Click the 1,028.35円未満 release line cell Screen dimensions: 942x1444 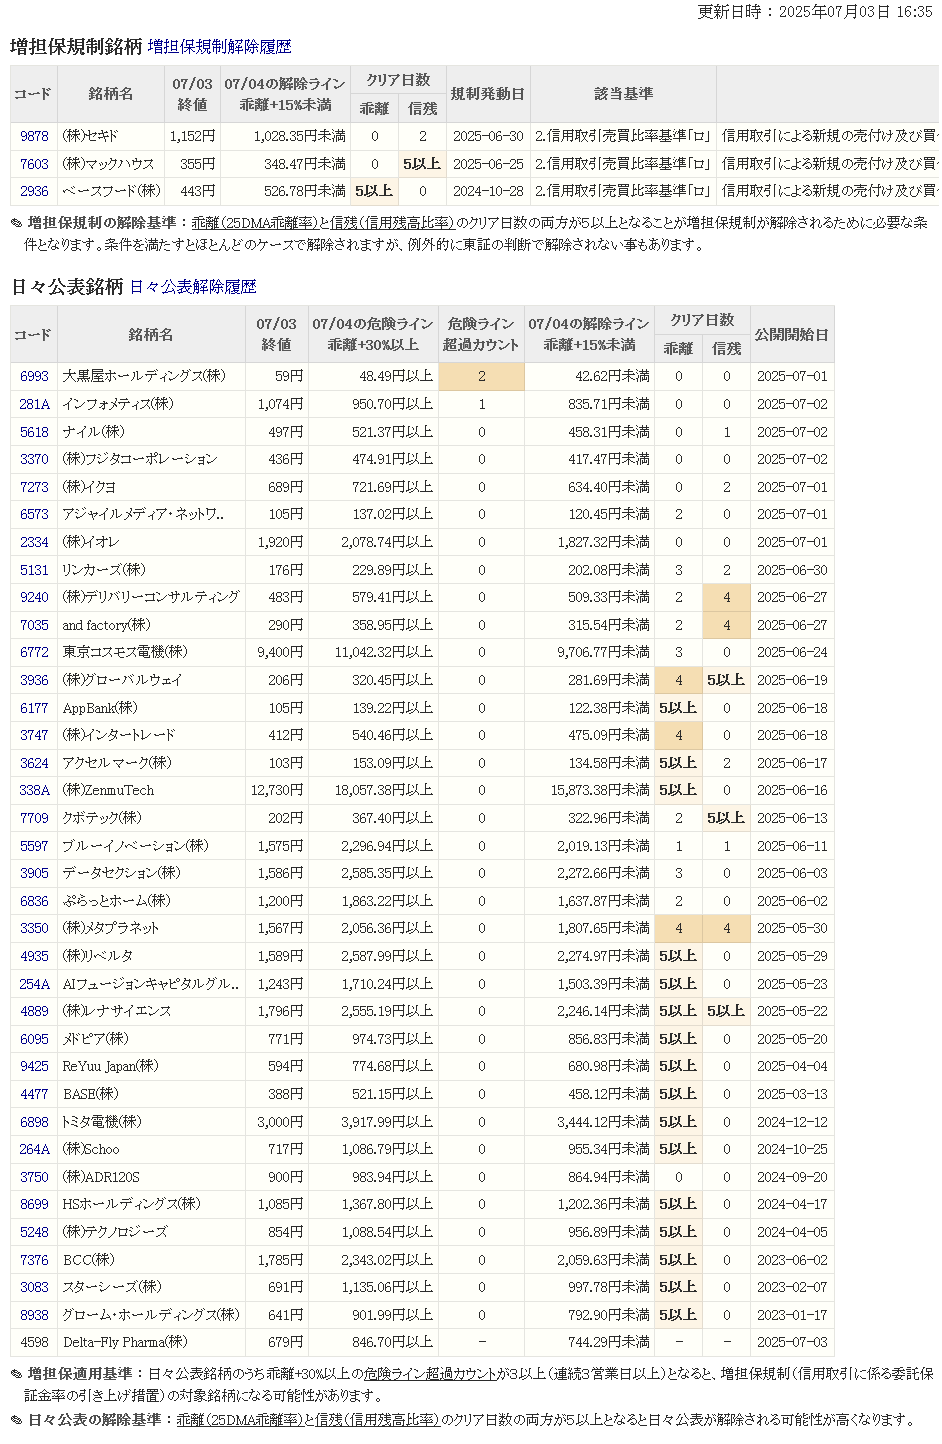point(284,136)
